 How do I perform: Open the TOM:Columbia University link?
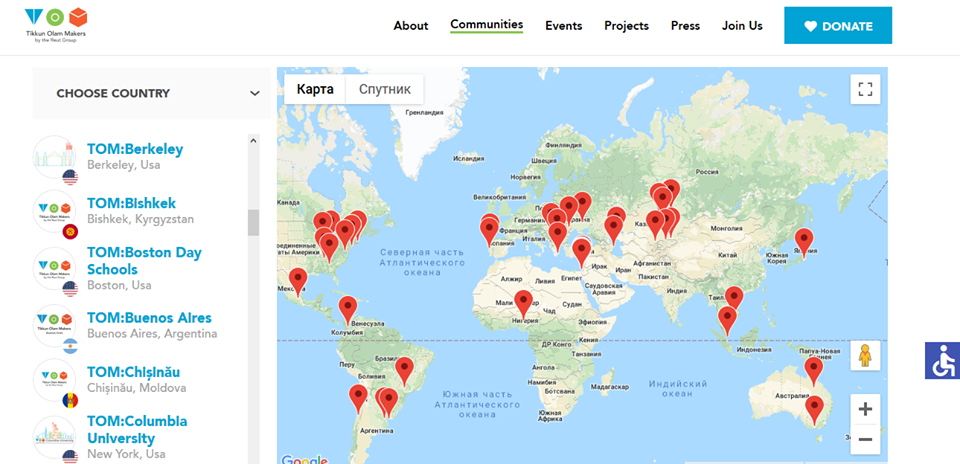coord(137,430)
